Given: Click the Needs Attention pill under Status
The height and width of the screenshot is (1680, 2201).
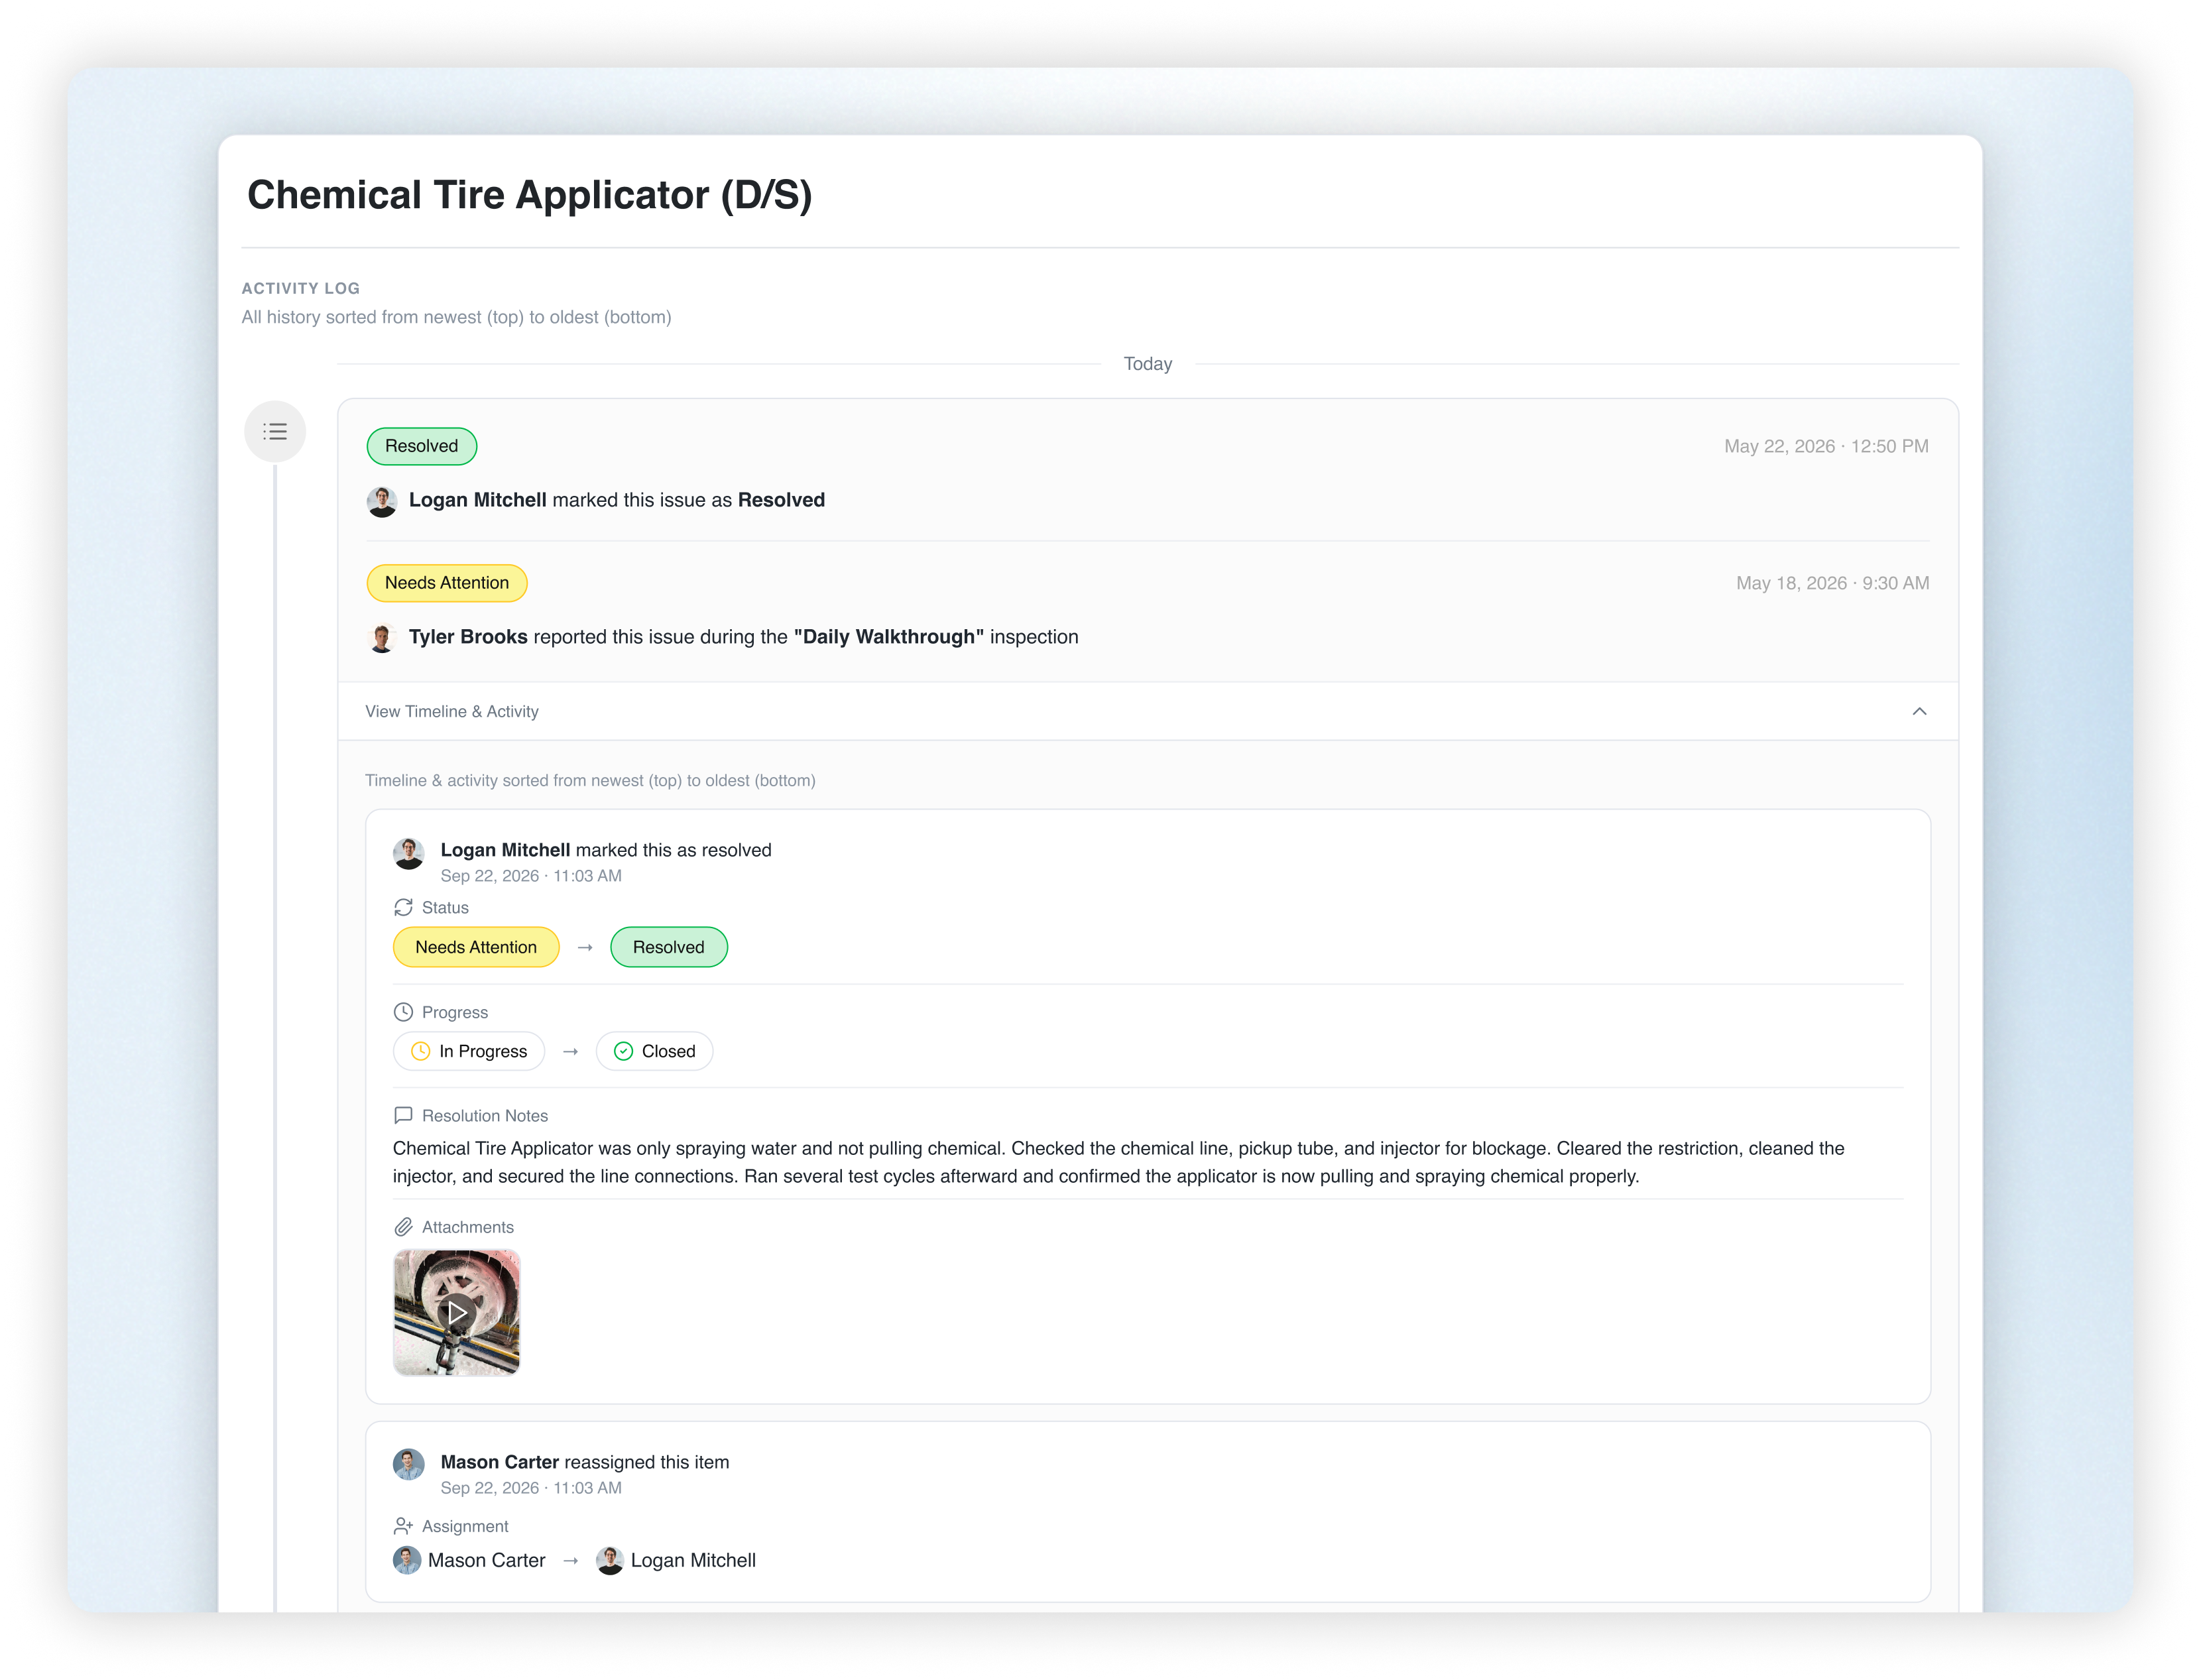Looking at the screenshot, I should click(x=475, y=947).
